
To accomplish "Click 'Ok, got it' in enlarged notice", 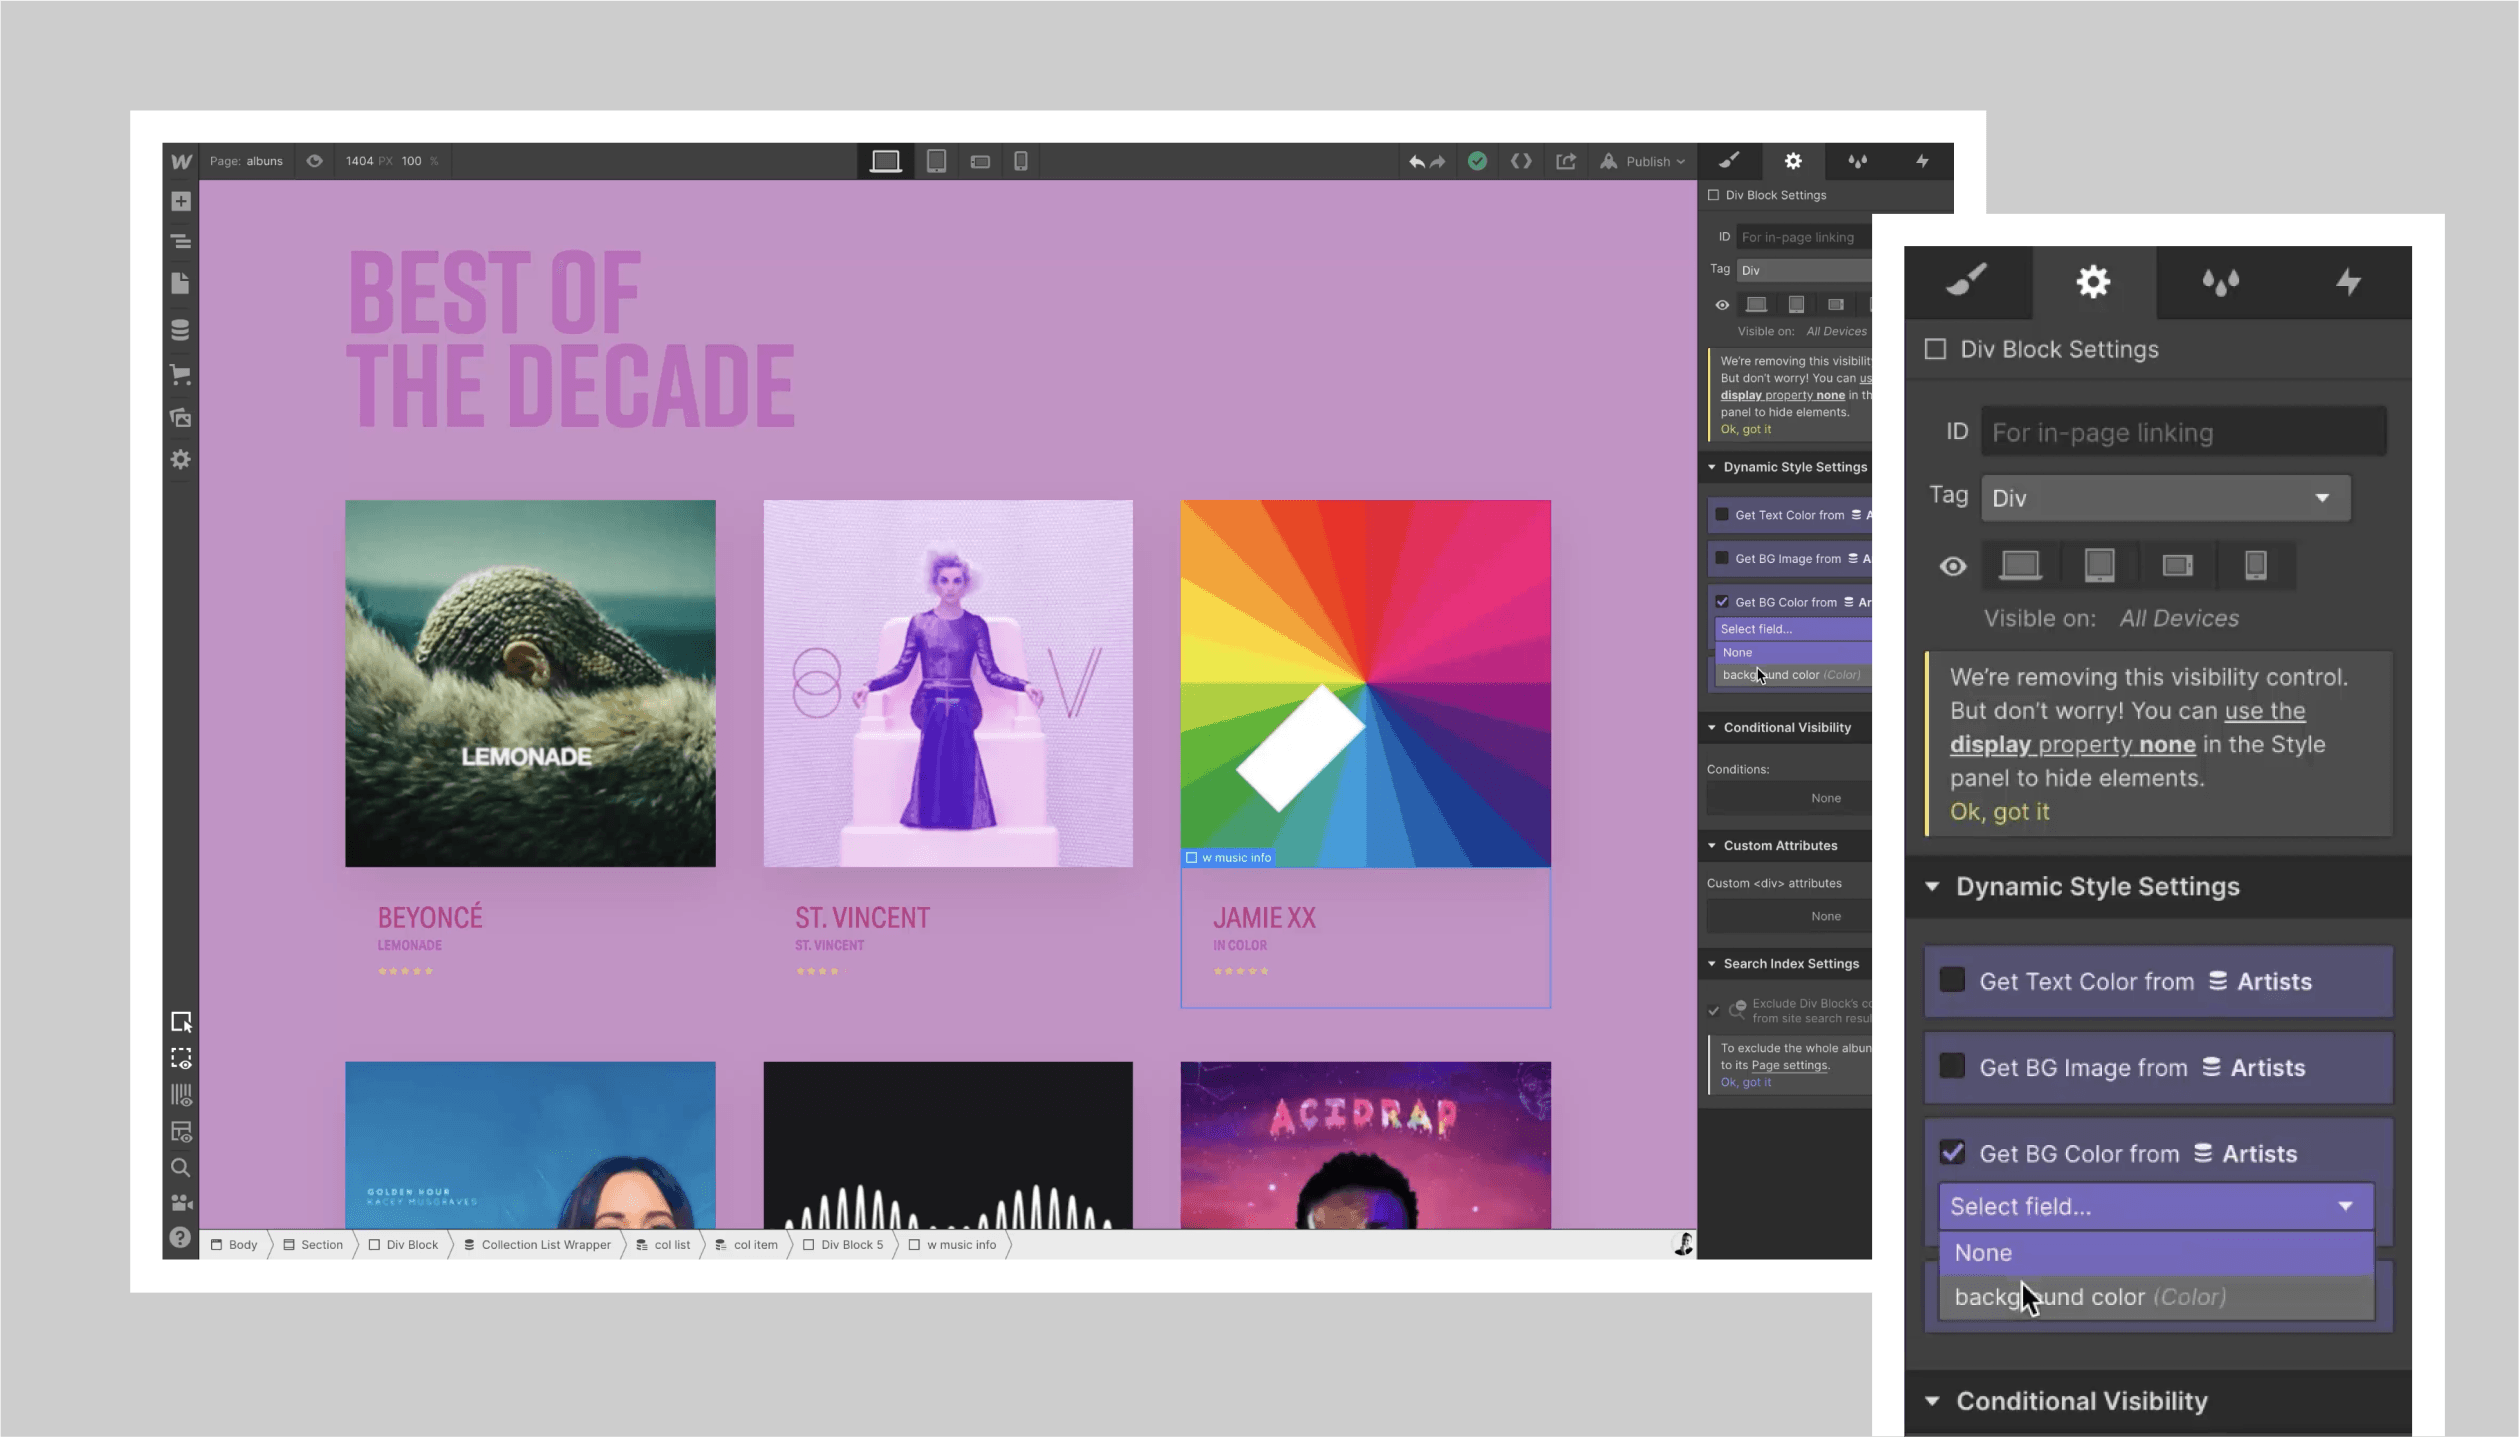I will (x=1999, y=812).
